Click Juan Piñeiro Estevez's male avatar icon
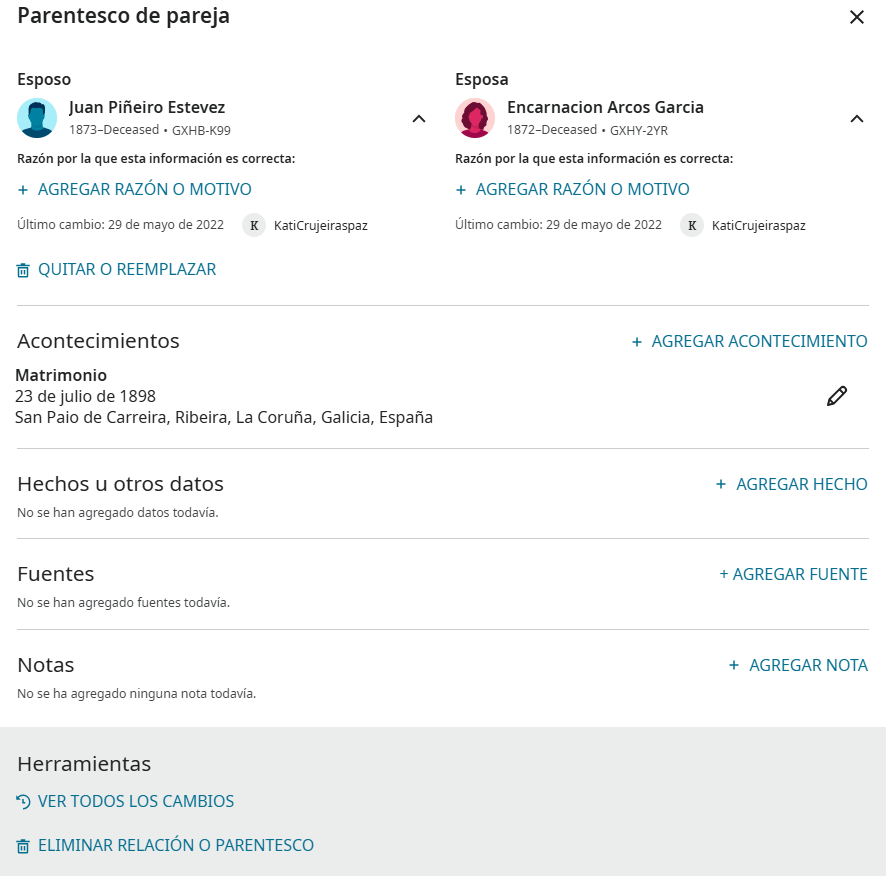This screenshot has height=876, width=886. pyautogui.click(x=37, y=118)
